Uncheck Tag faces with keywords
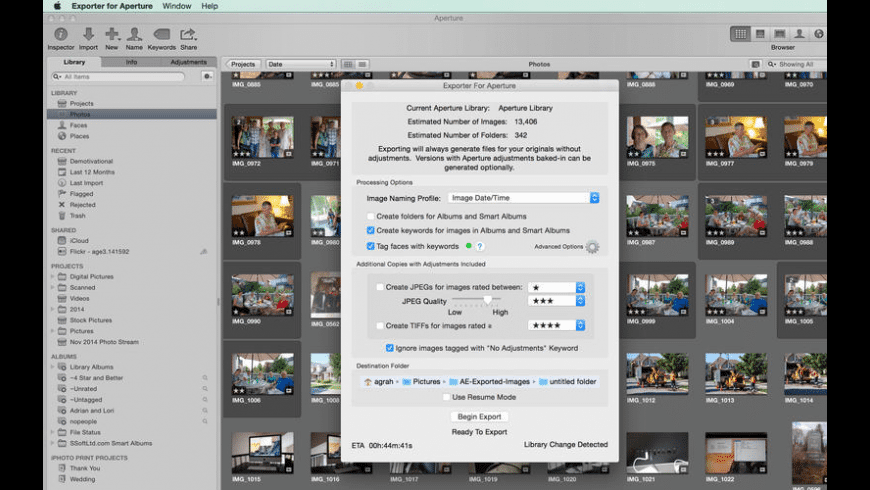This screenshot has width=870, height=490. click(371, 246)
